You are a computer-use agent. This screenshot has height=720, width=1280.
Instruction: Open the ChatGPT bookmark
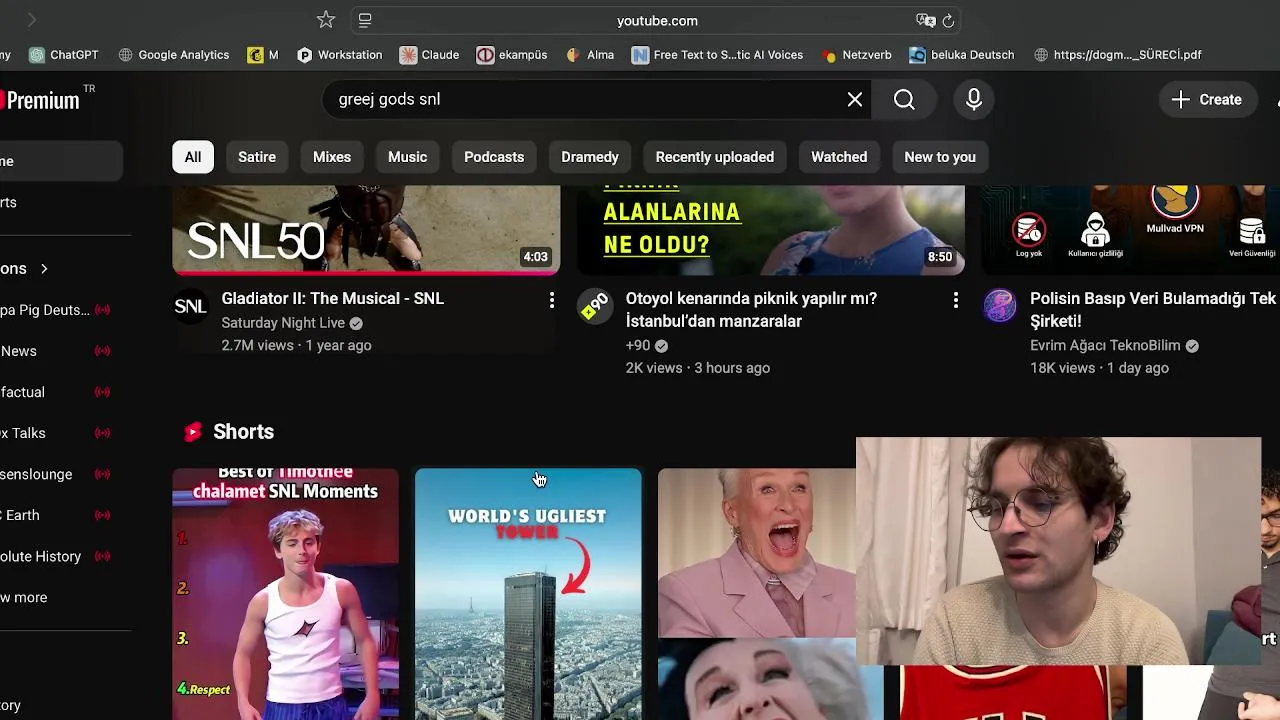tap(64, 55)
